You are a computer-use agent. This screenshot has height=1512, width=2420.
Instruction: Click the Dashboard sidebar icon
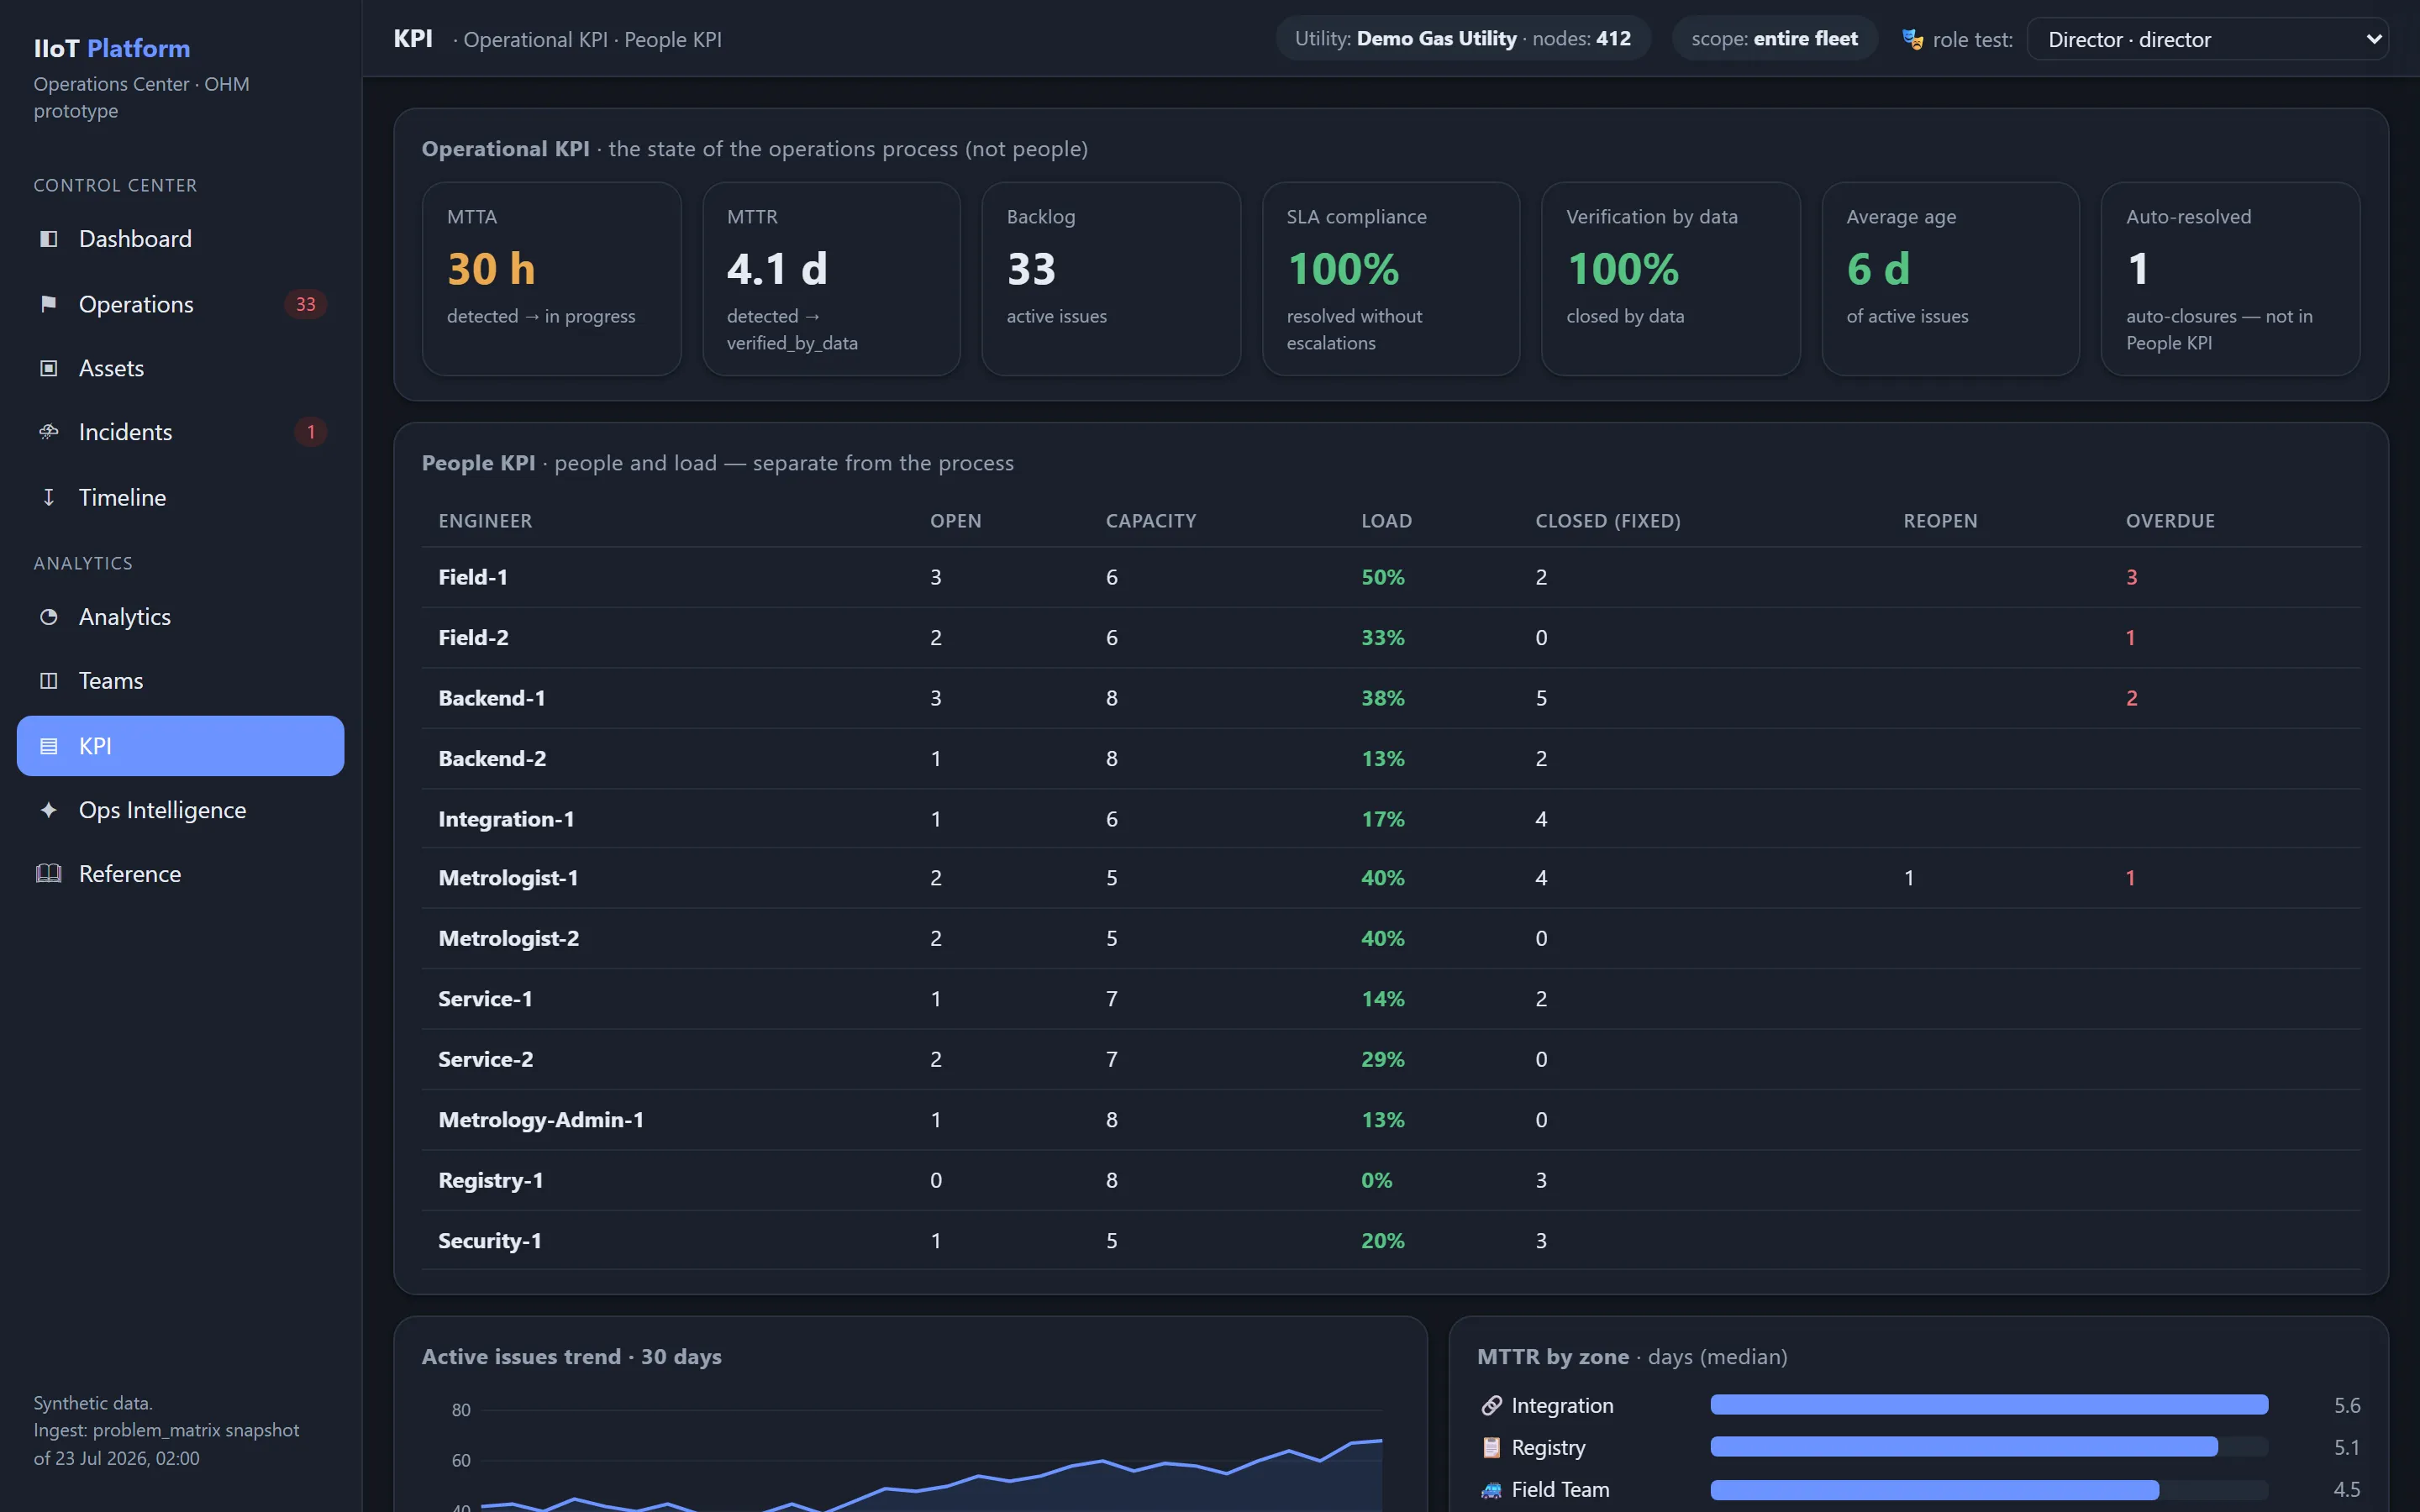48,239
